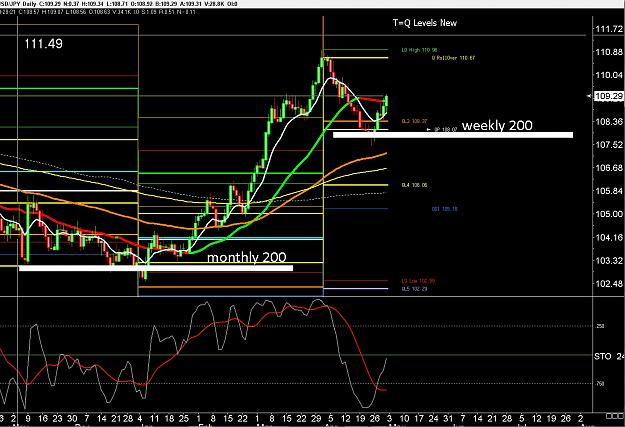Click the 'weekly 200' annotation label
625x427 pixels.
tap(497, 126)
